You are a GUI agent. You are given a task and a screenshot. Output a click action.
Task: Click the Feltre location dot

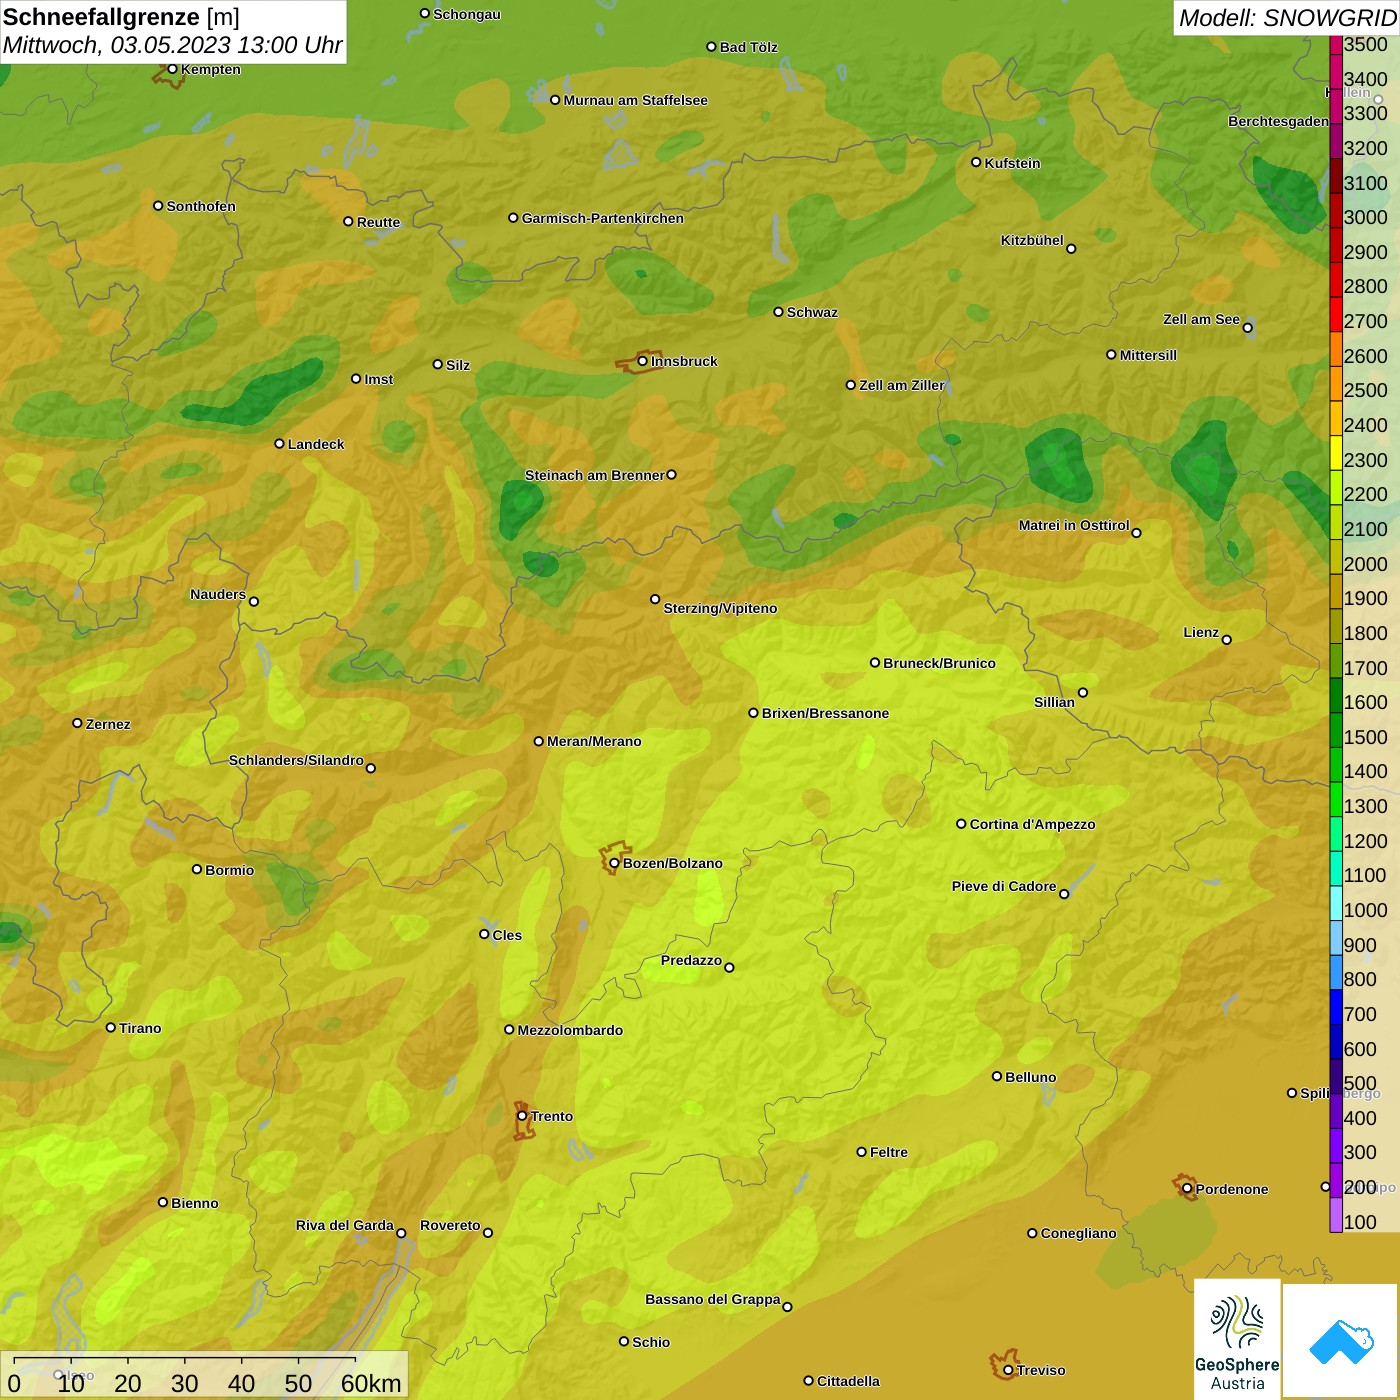tap(861, 1152)
